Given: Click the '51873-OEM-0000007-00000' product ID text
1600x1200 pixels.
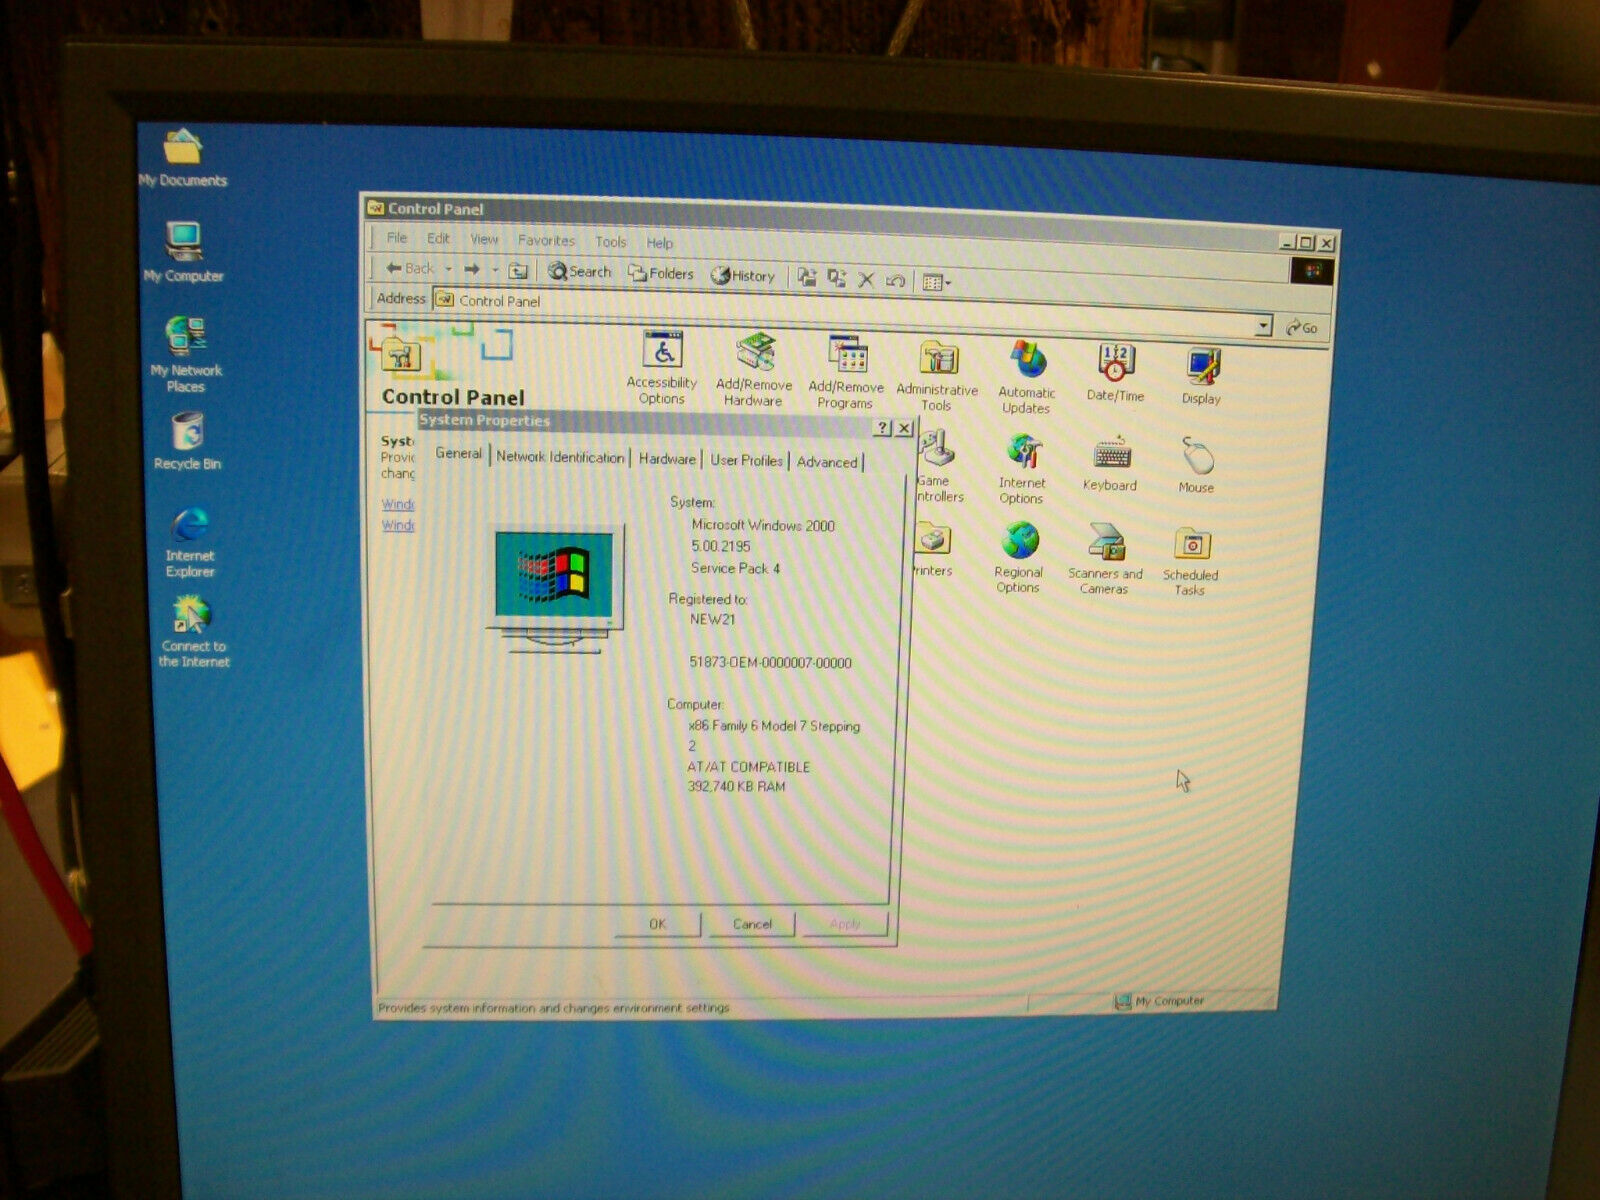Looking at the screenshot, I should pos(770,662).
